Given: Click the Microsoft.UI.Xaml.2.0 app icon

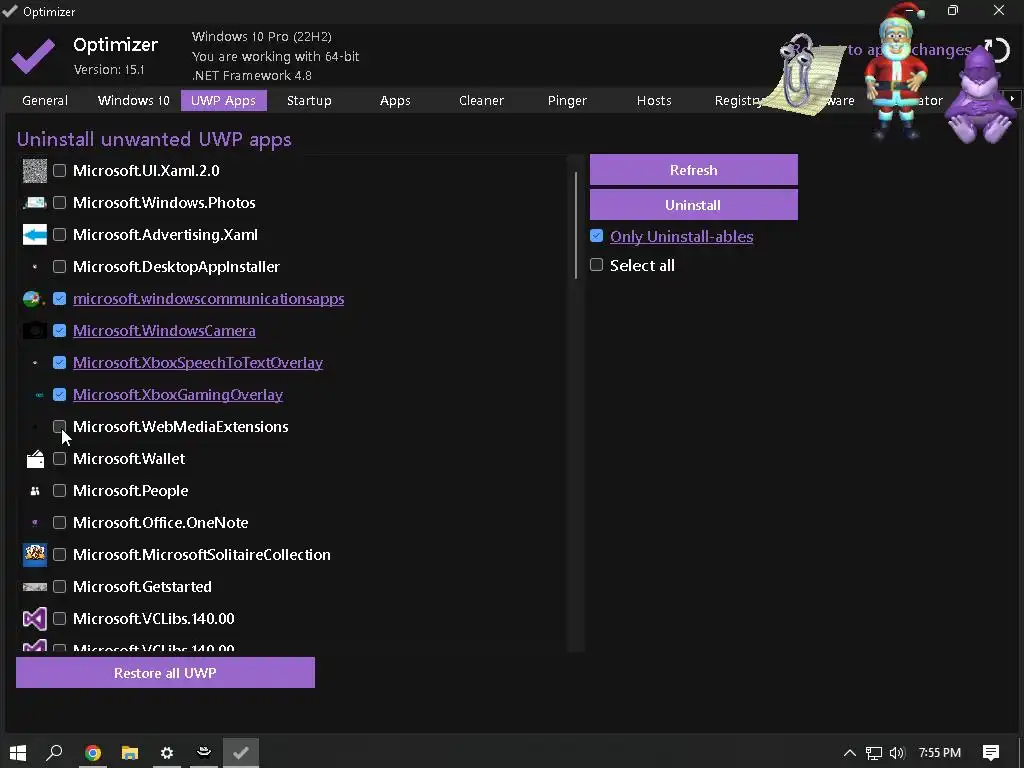Looking at the screenshot, I should point(35,171).
